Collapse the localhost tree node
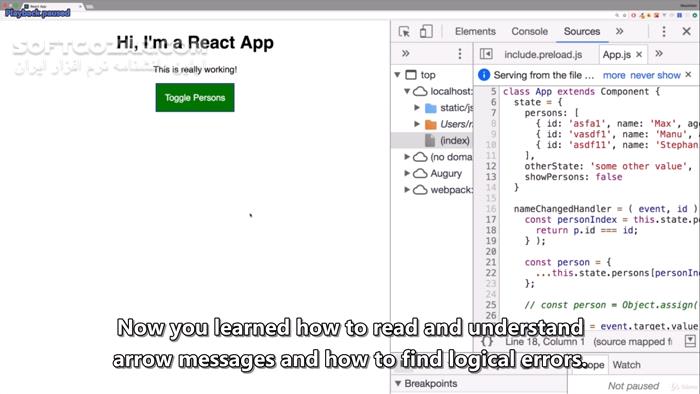Screen dimensions: 700x394 407,91
